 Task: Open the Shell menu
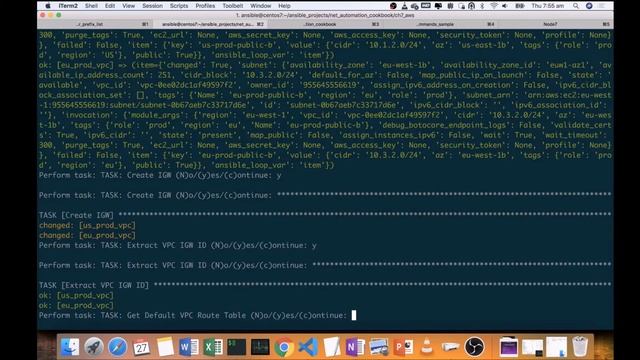91,6
